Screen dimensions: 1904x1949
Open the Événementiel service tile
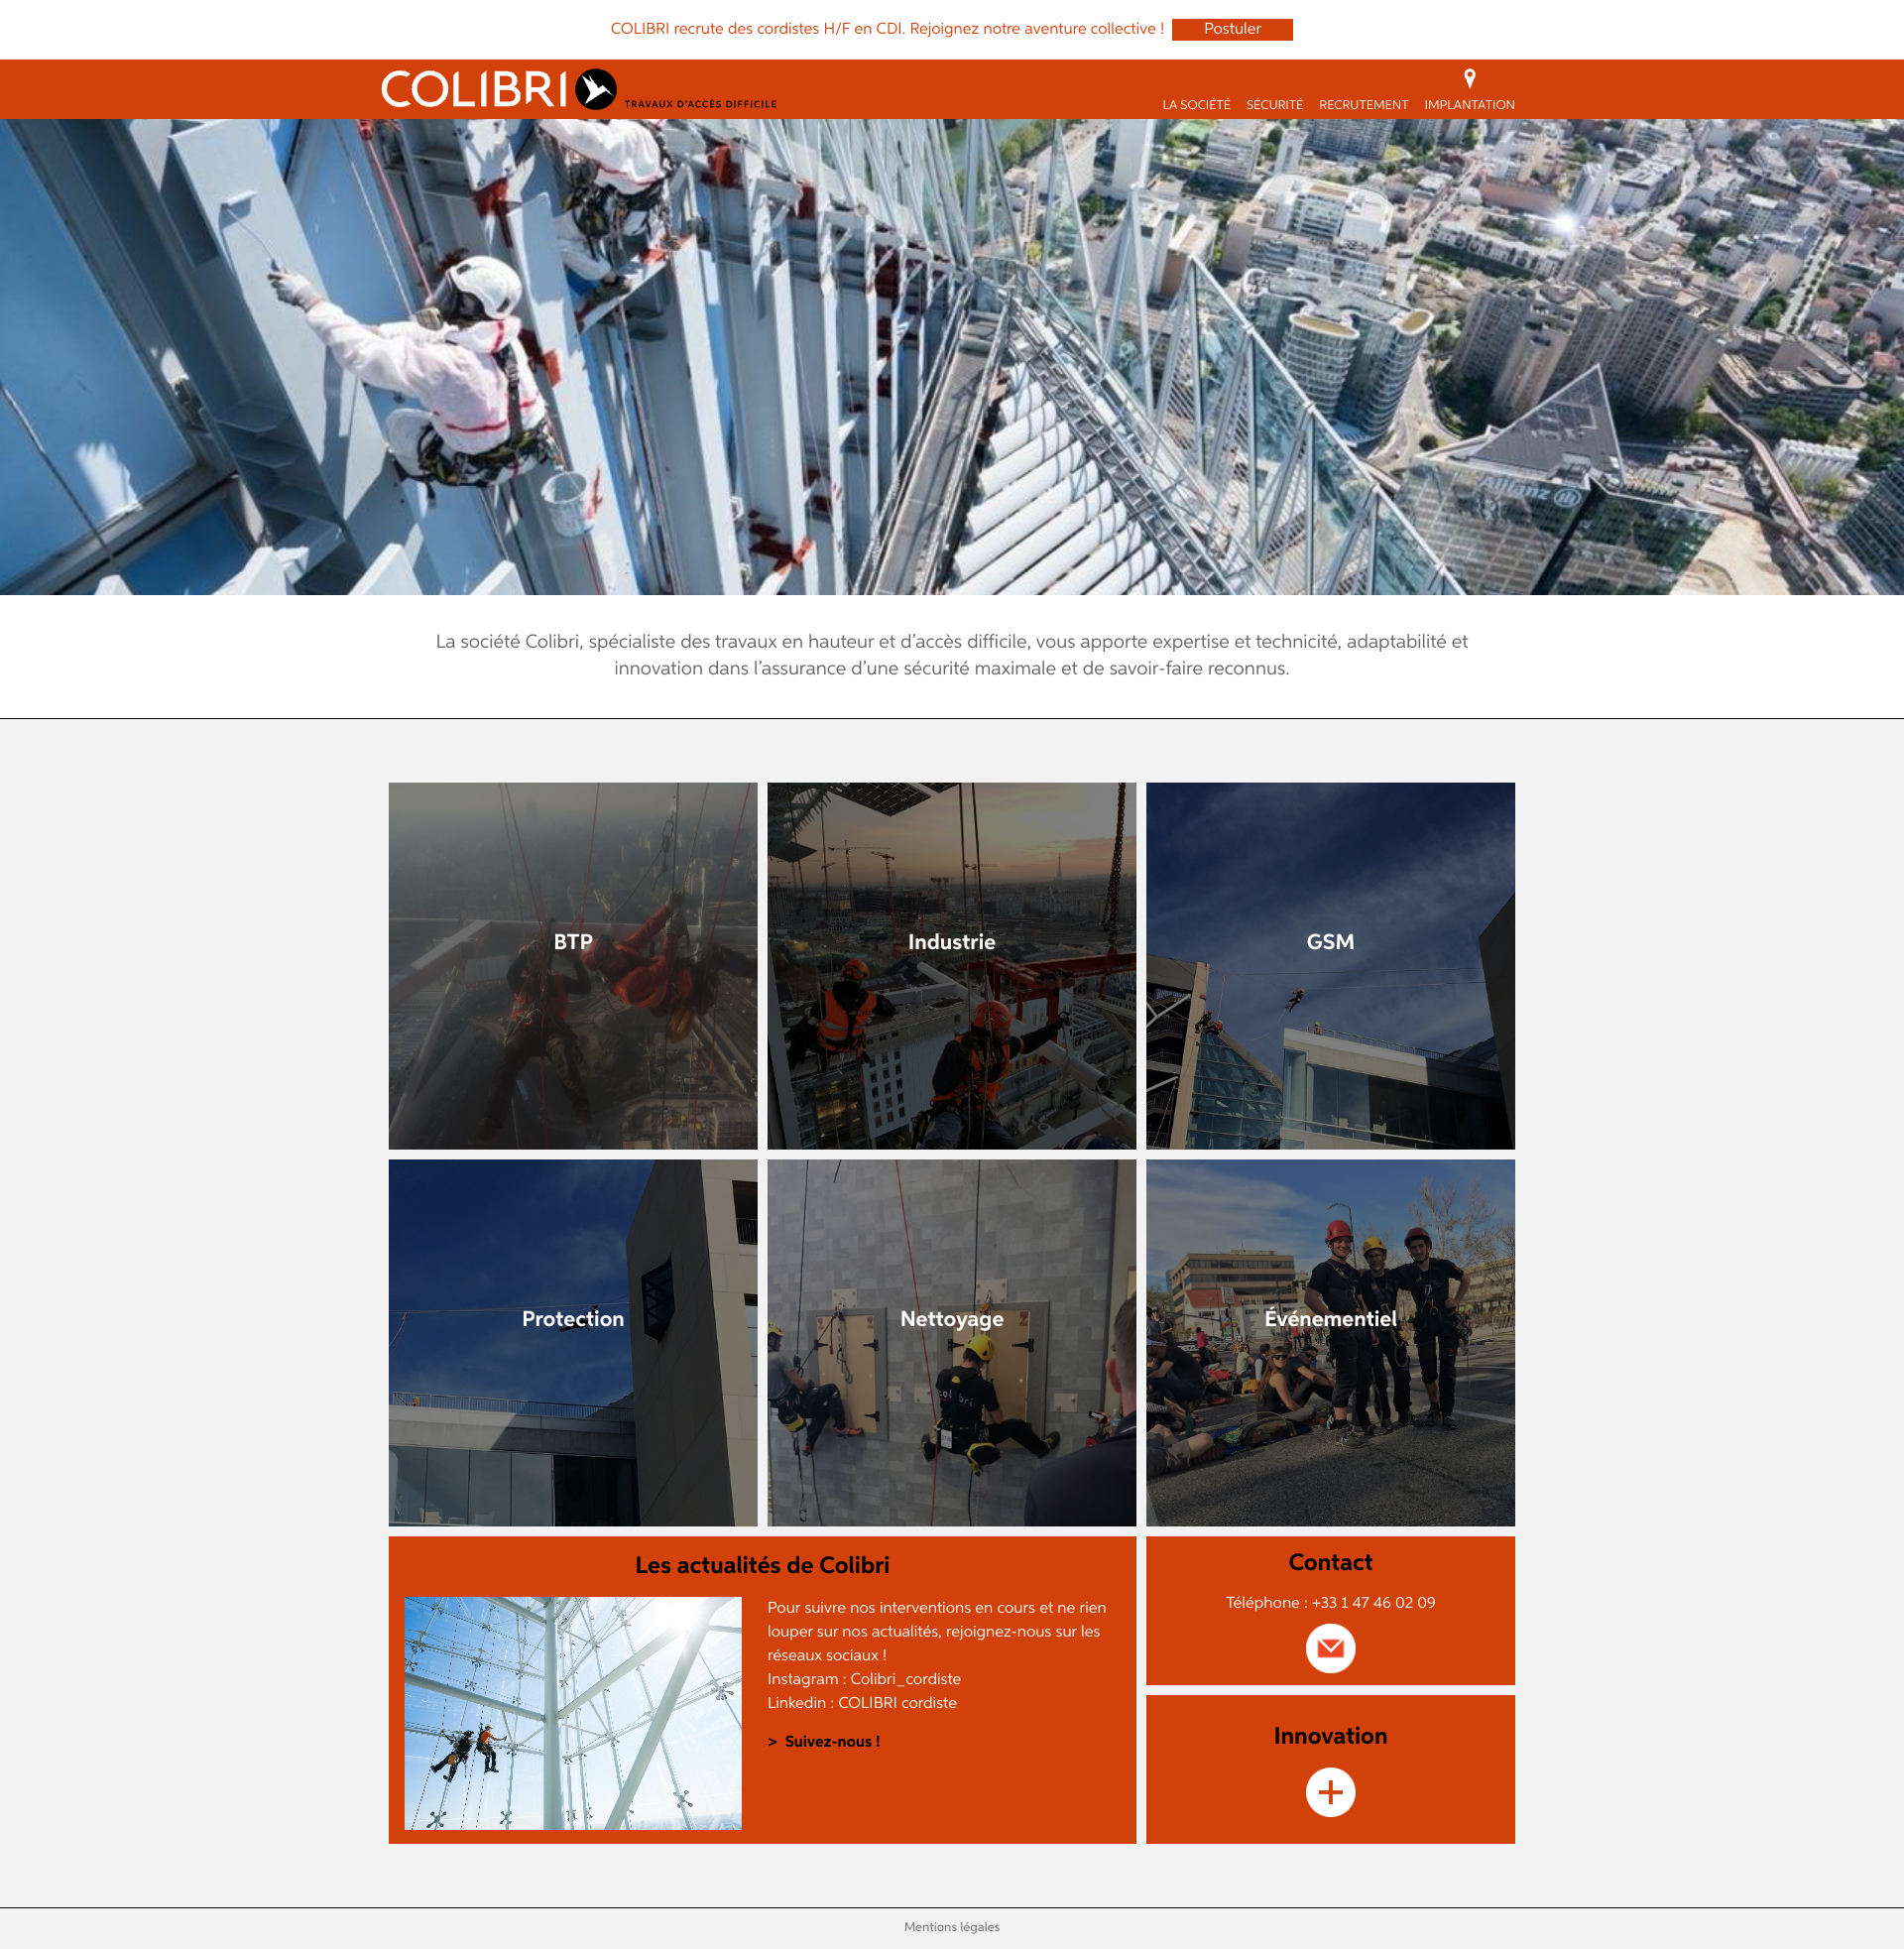[x=1330, y=1342]
